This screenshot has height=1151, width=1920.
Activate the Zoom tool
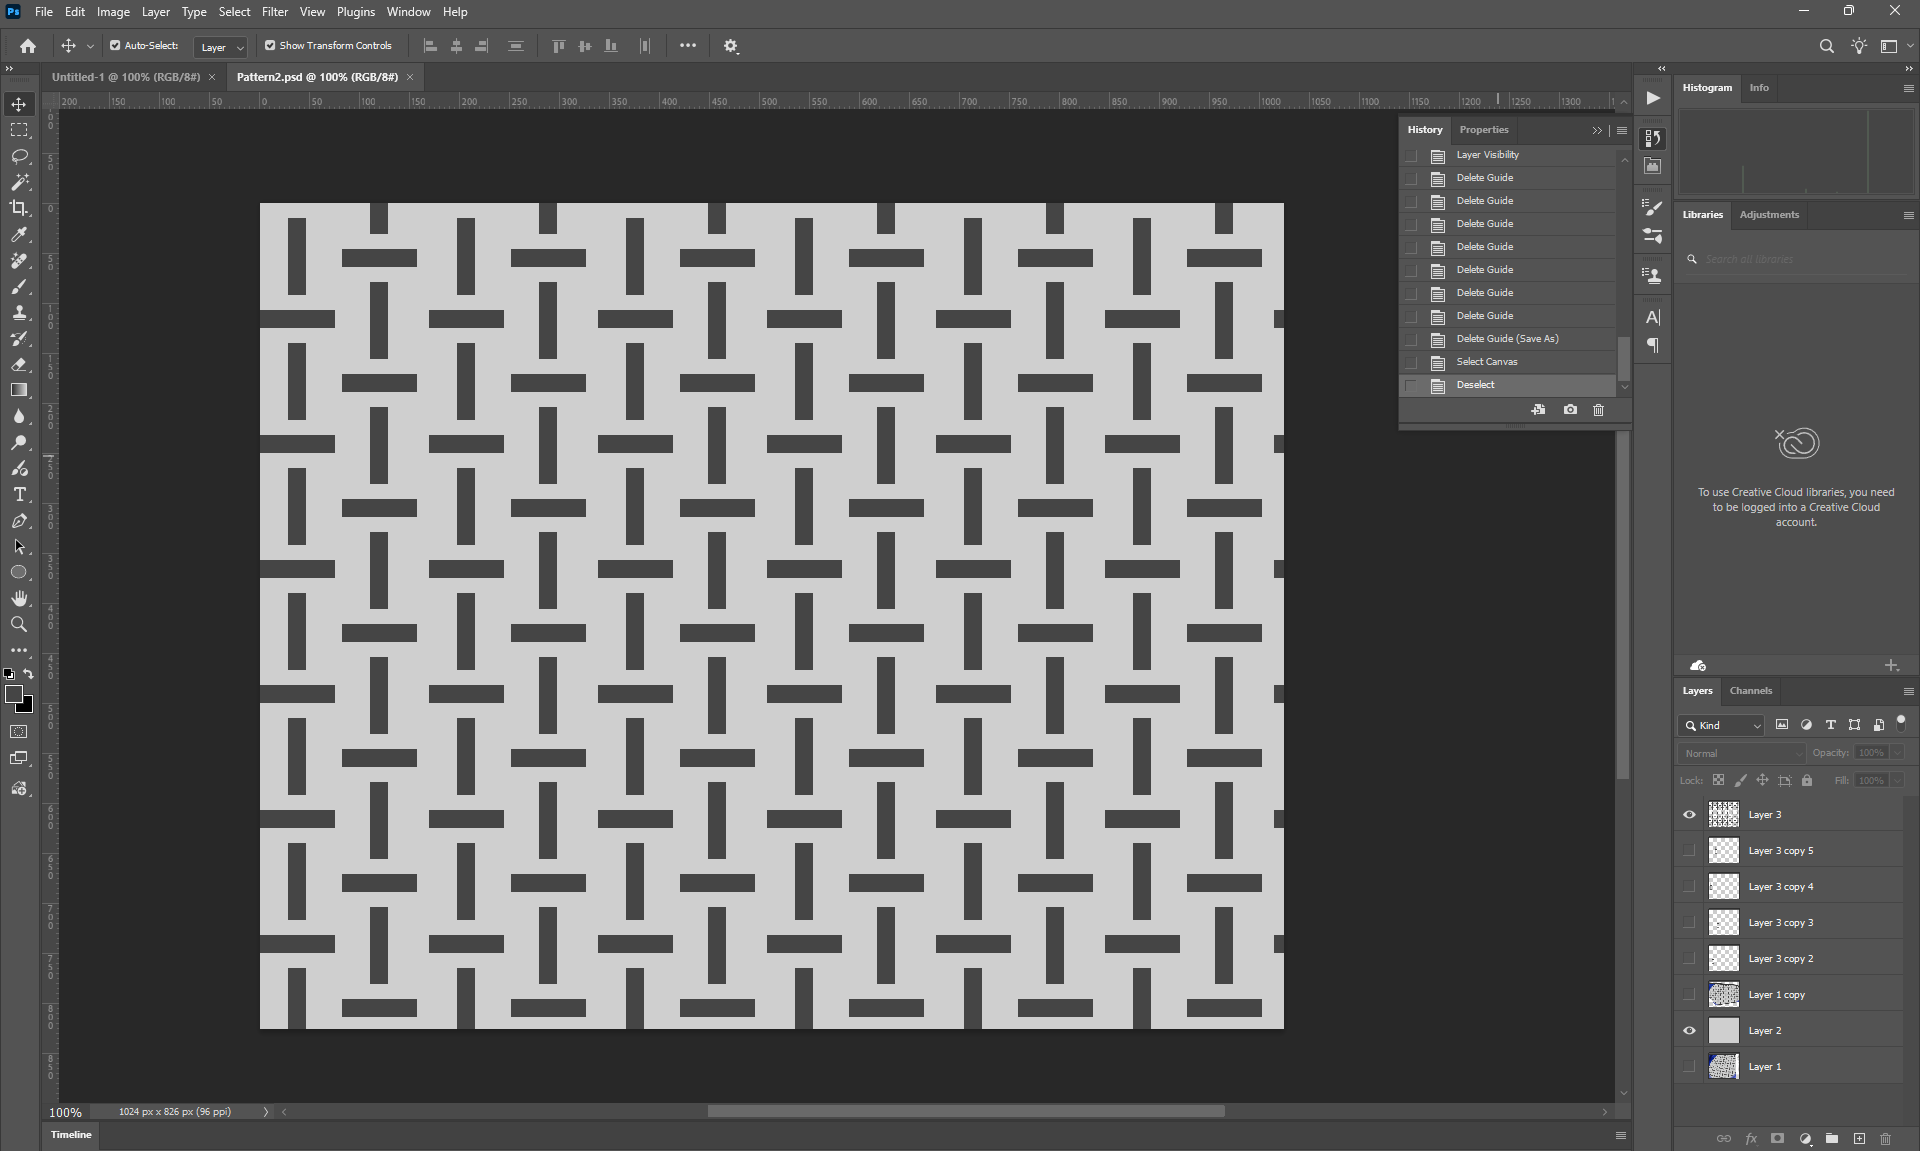click(19, 624)
